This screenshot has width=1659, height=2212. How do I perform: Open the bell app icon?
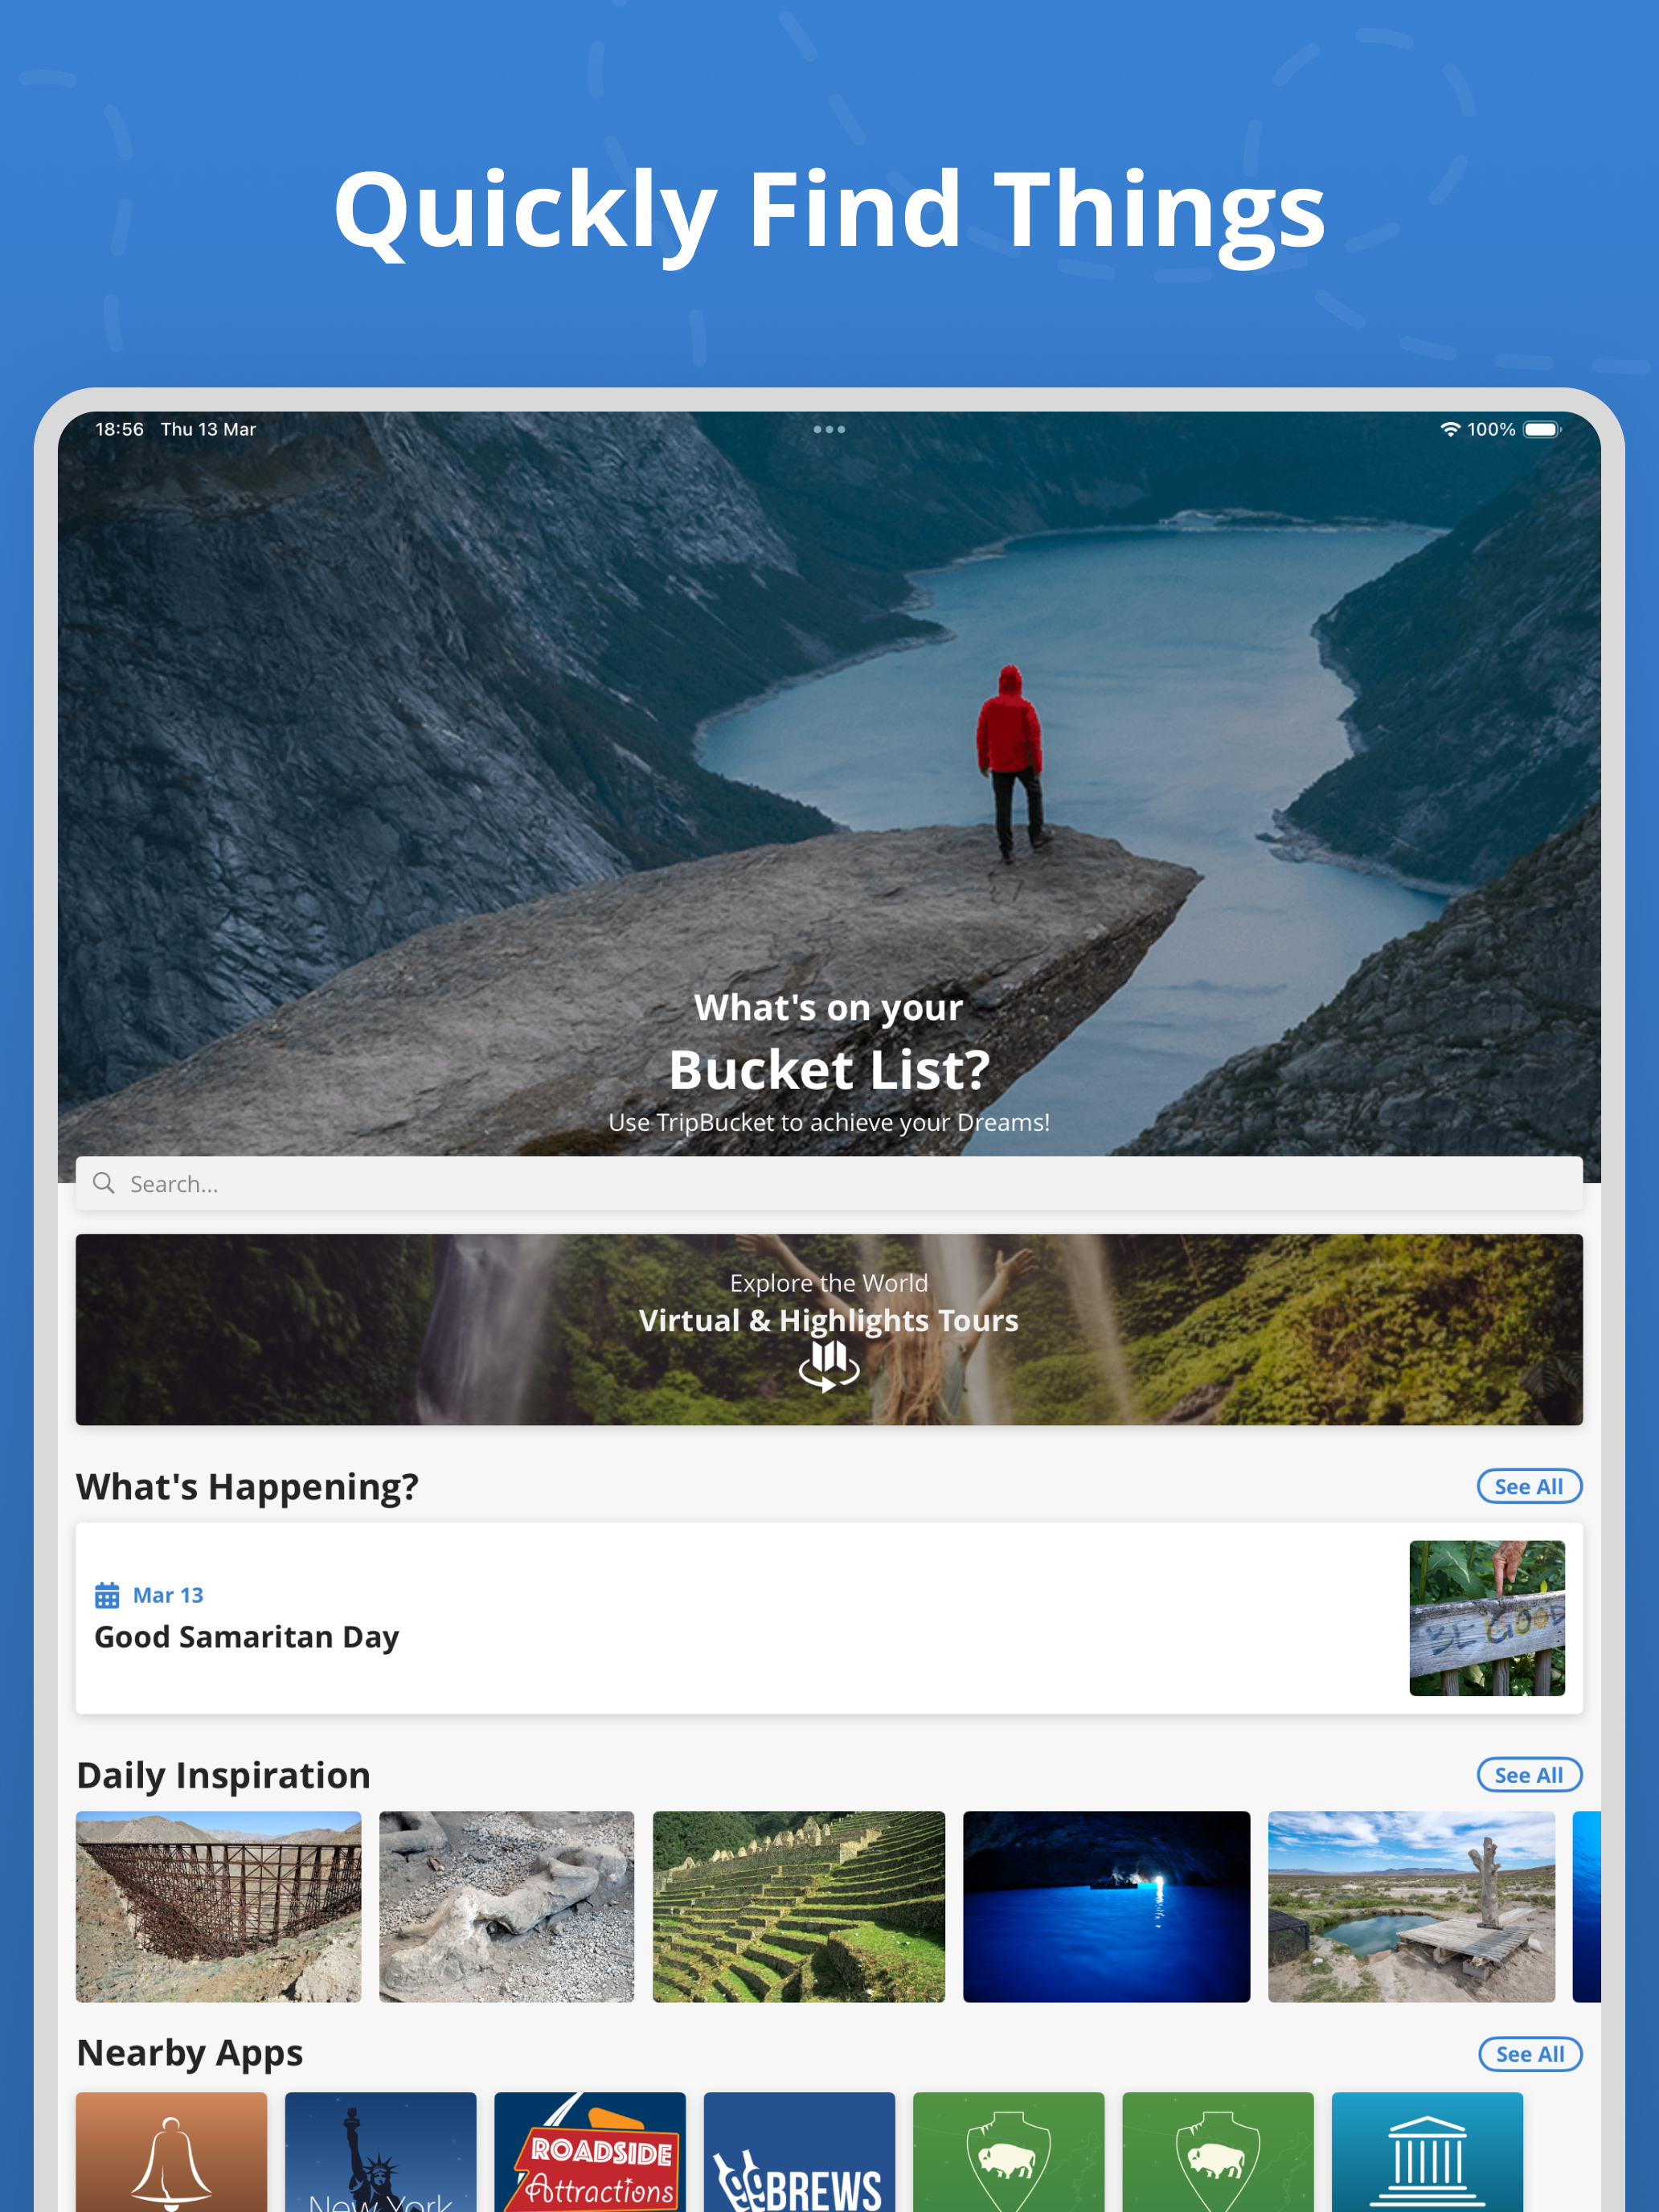[x=172, y=2151]
